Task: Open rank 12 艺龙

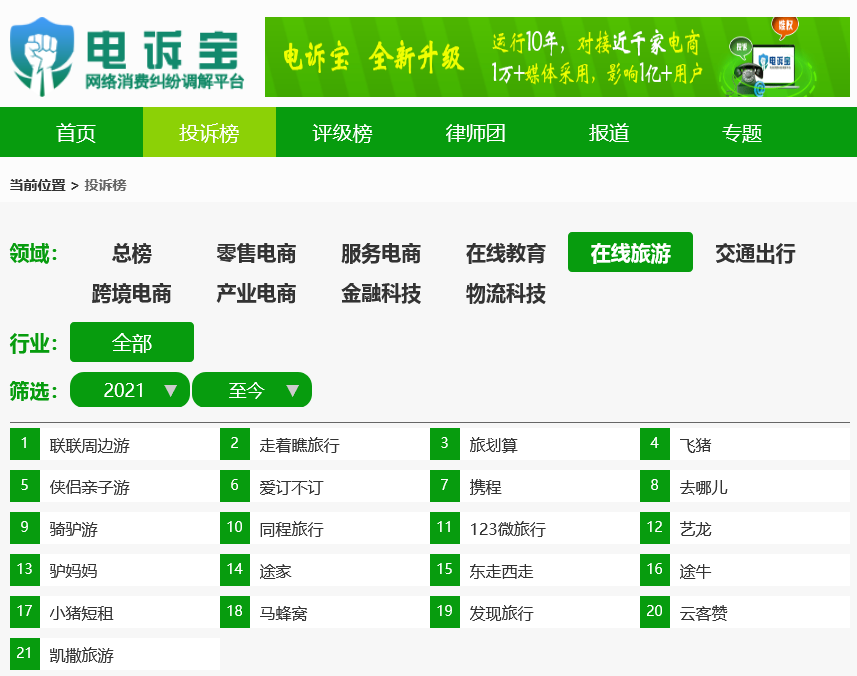Action: click(744, 528)
